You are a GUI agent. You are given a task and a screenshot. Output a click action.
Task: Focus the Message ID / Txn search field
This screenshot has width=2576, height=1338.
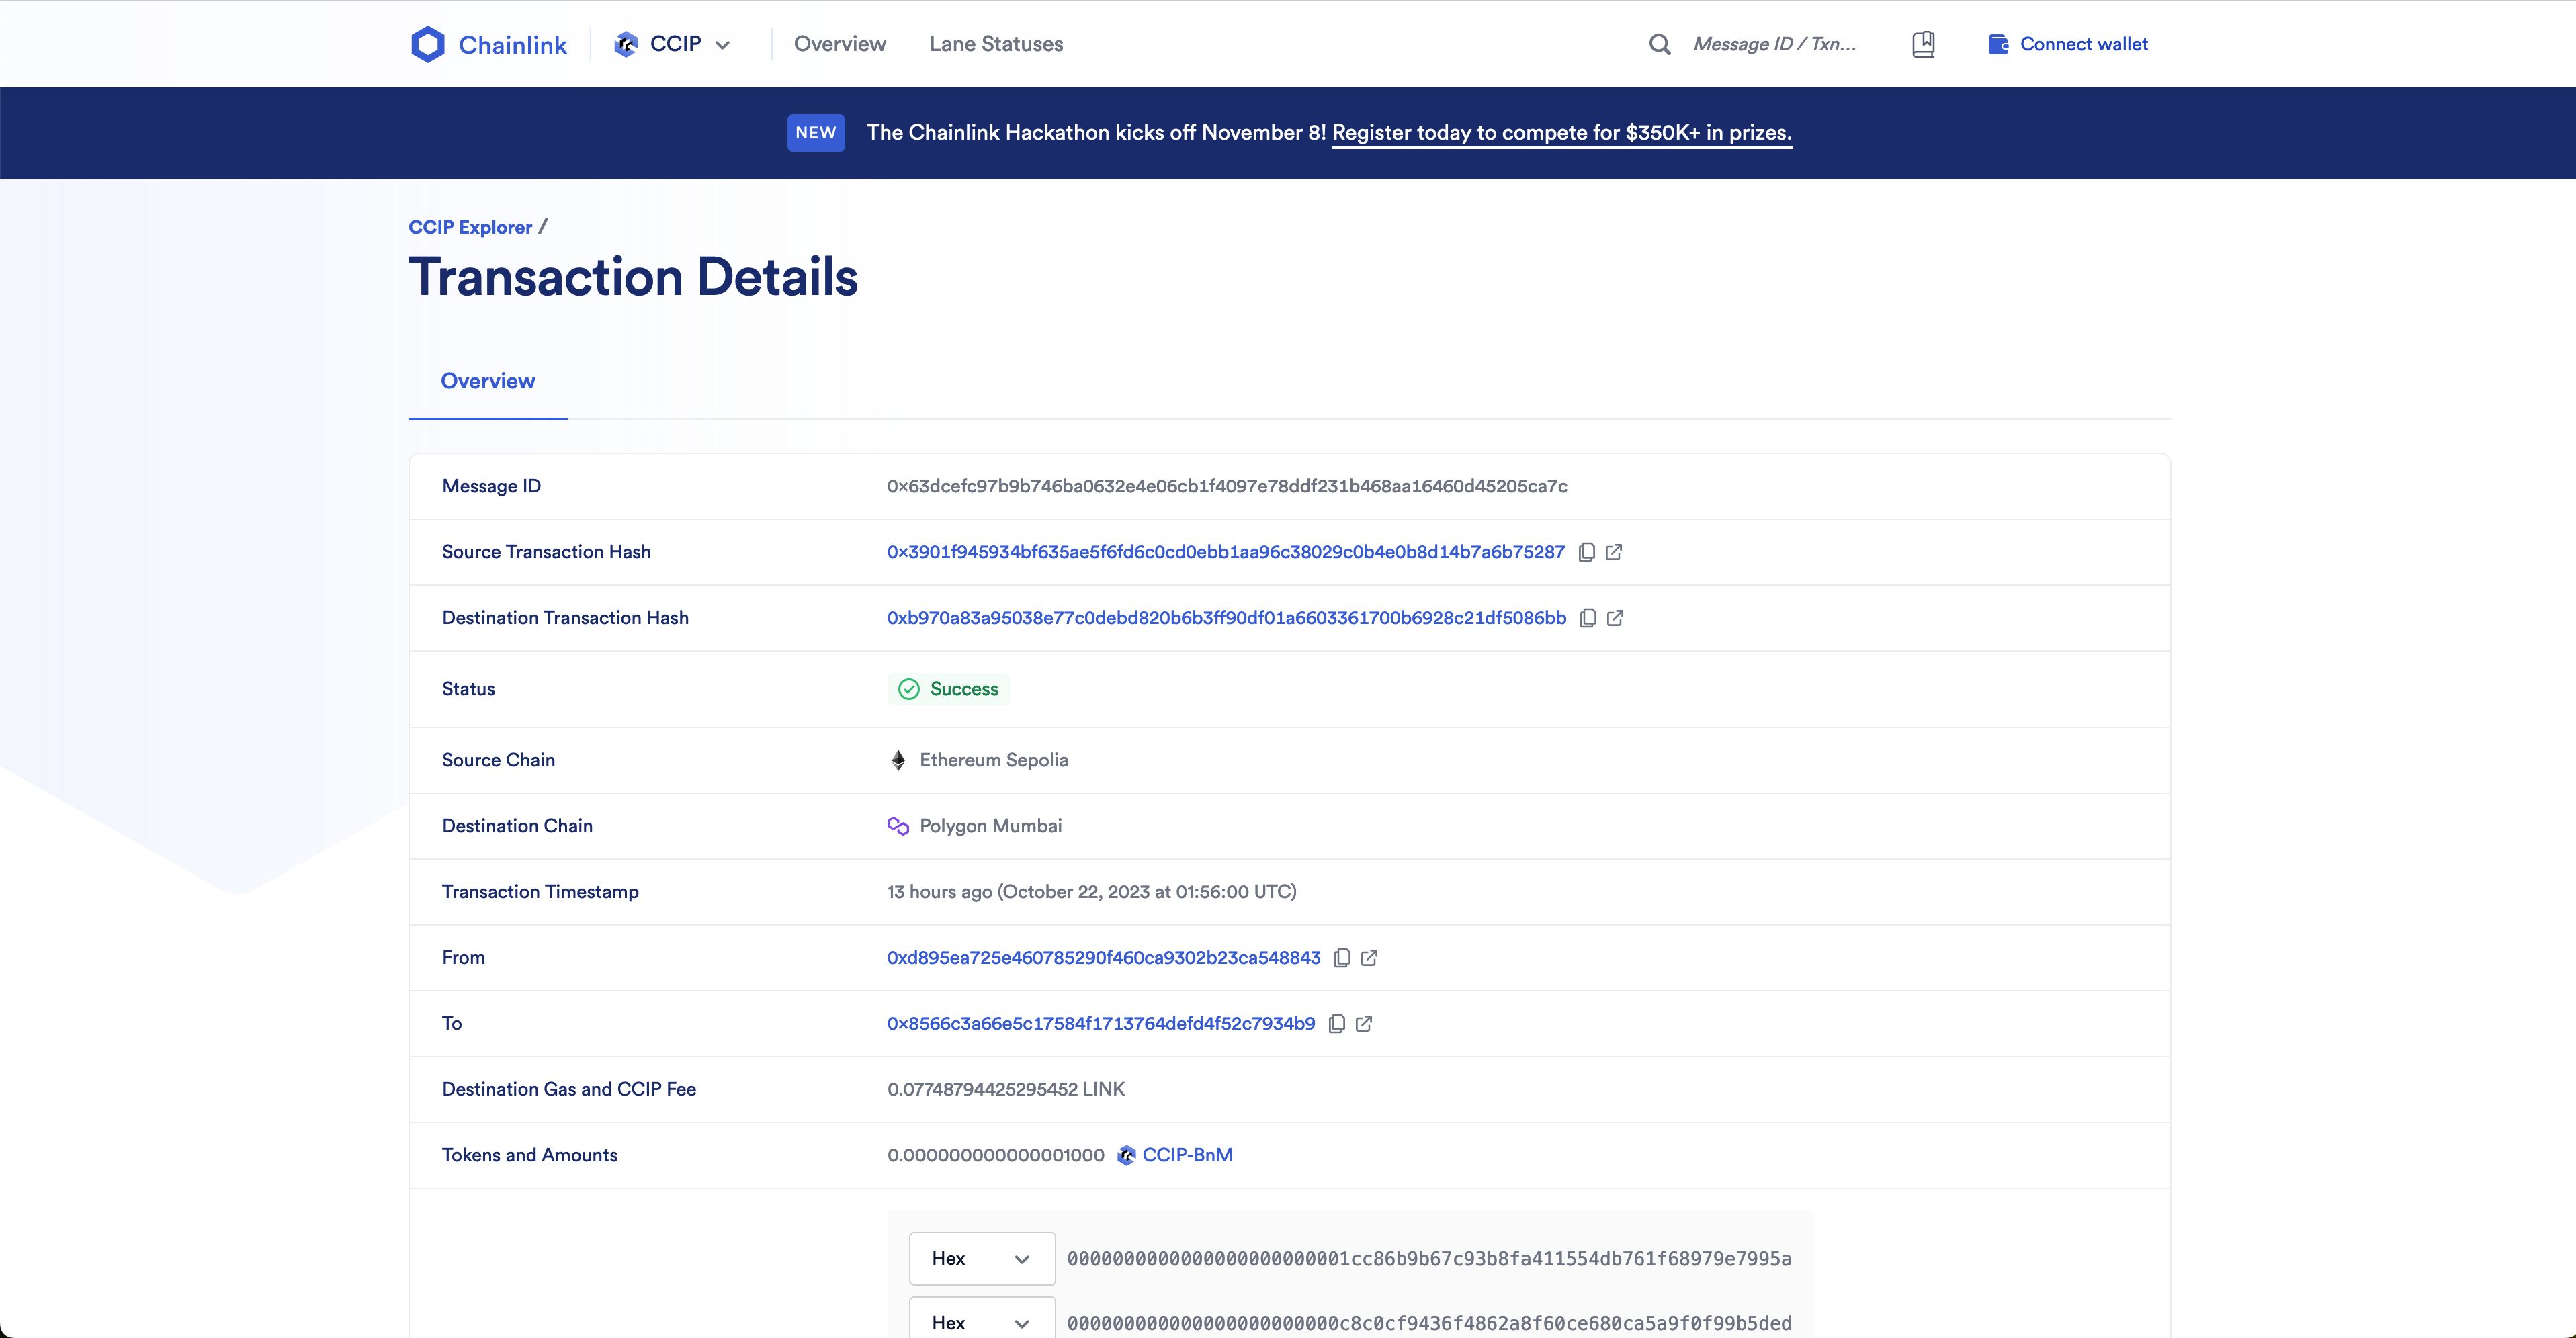click(1775, 44)
